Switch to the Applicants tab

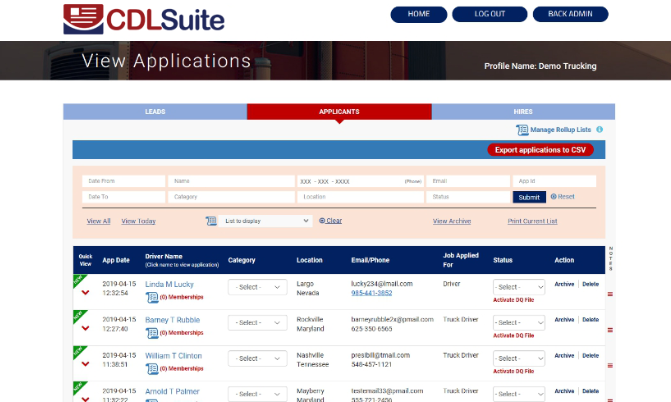tap(339, 112)
